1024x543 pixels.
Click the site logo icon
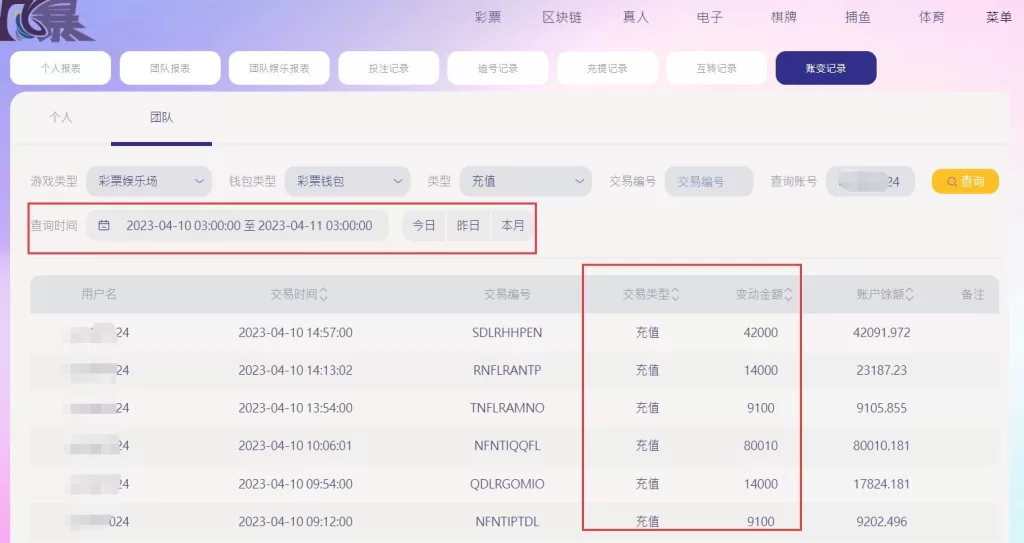[x=46, y=20]
